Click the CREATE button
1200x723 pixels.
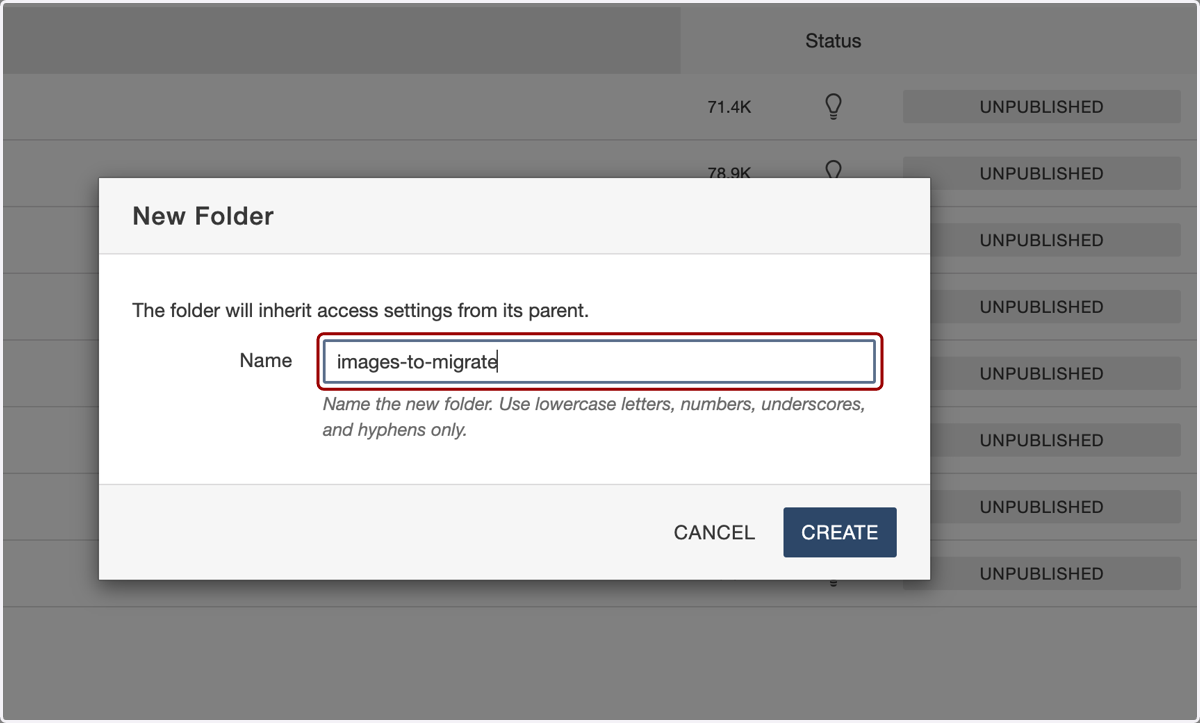[x=840, y=533]
